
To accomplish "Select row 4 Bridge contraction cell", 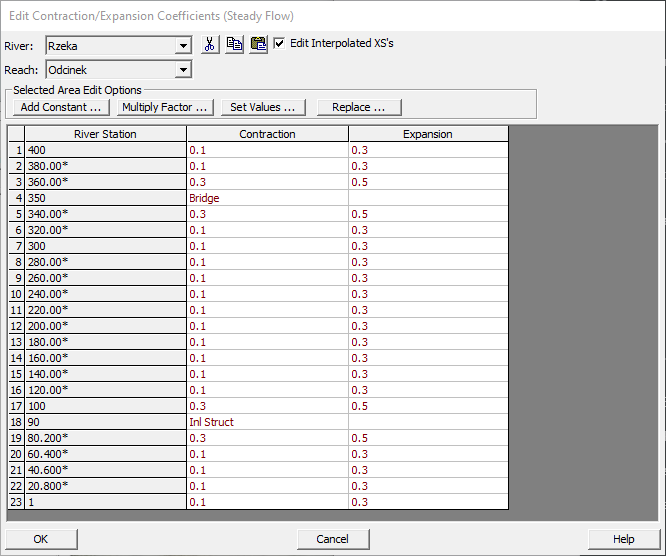I will [267, 198].
